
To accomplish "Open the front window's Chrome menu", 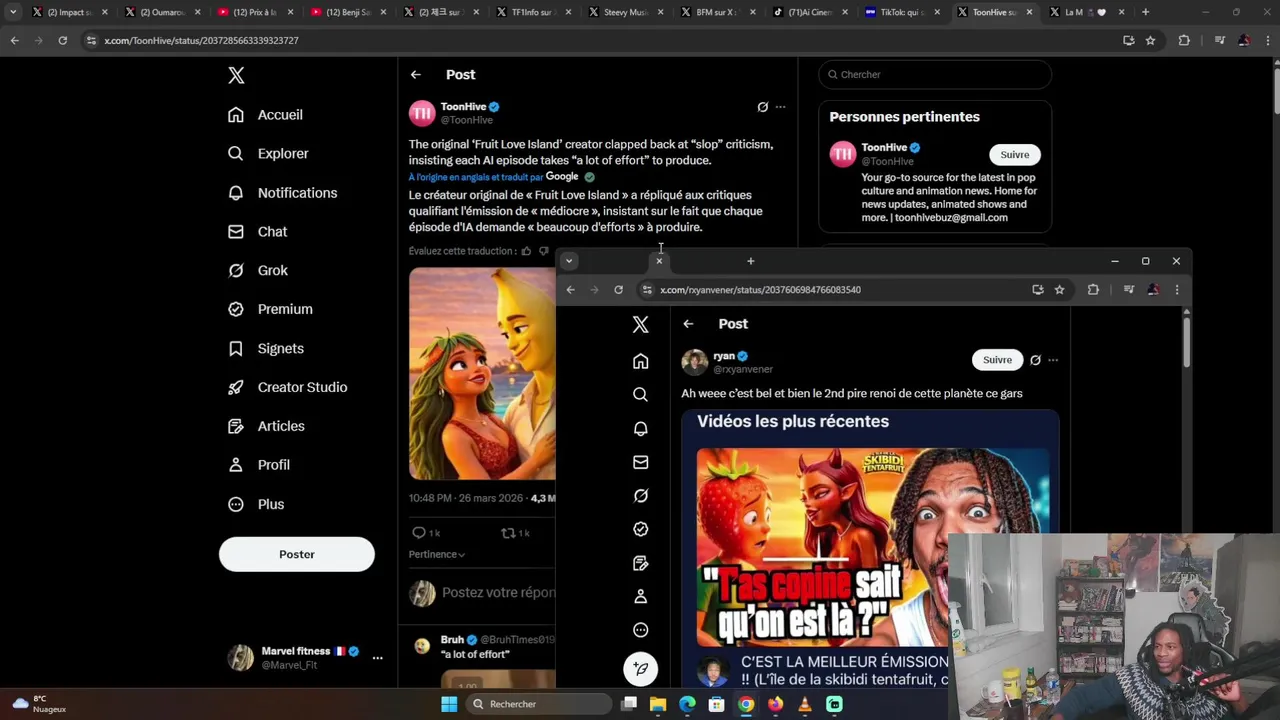I will tap(1176, 290).
